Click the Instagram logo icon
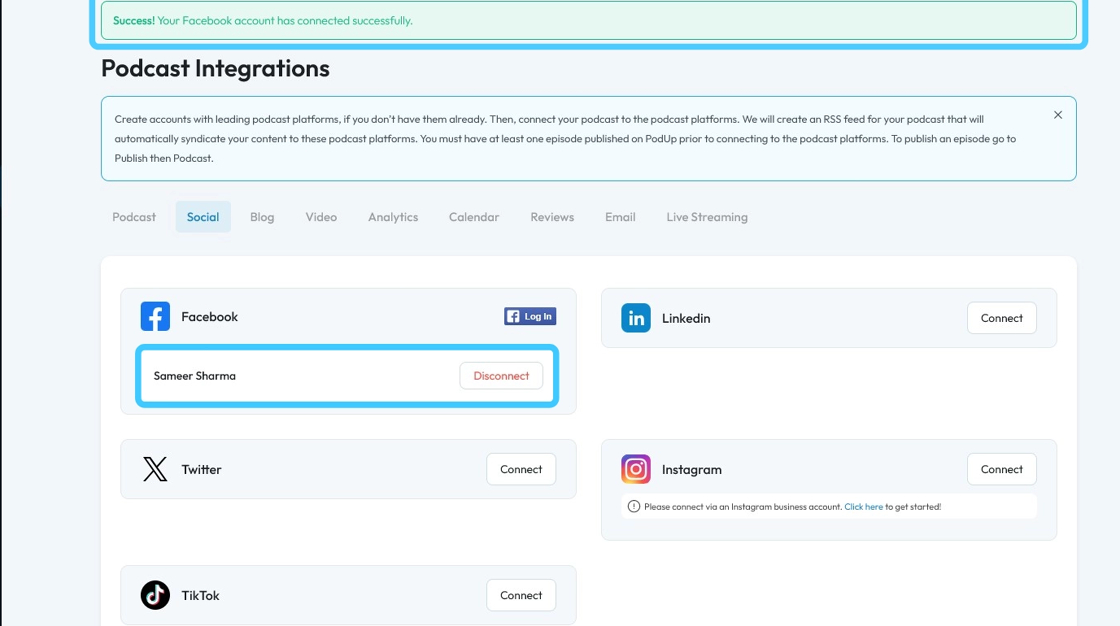This screenshot has height=626, width=1120. point(636,470)
